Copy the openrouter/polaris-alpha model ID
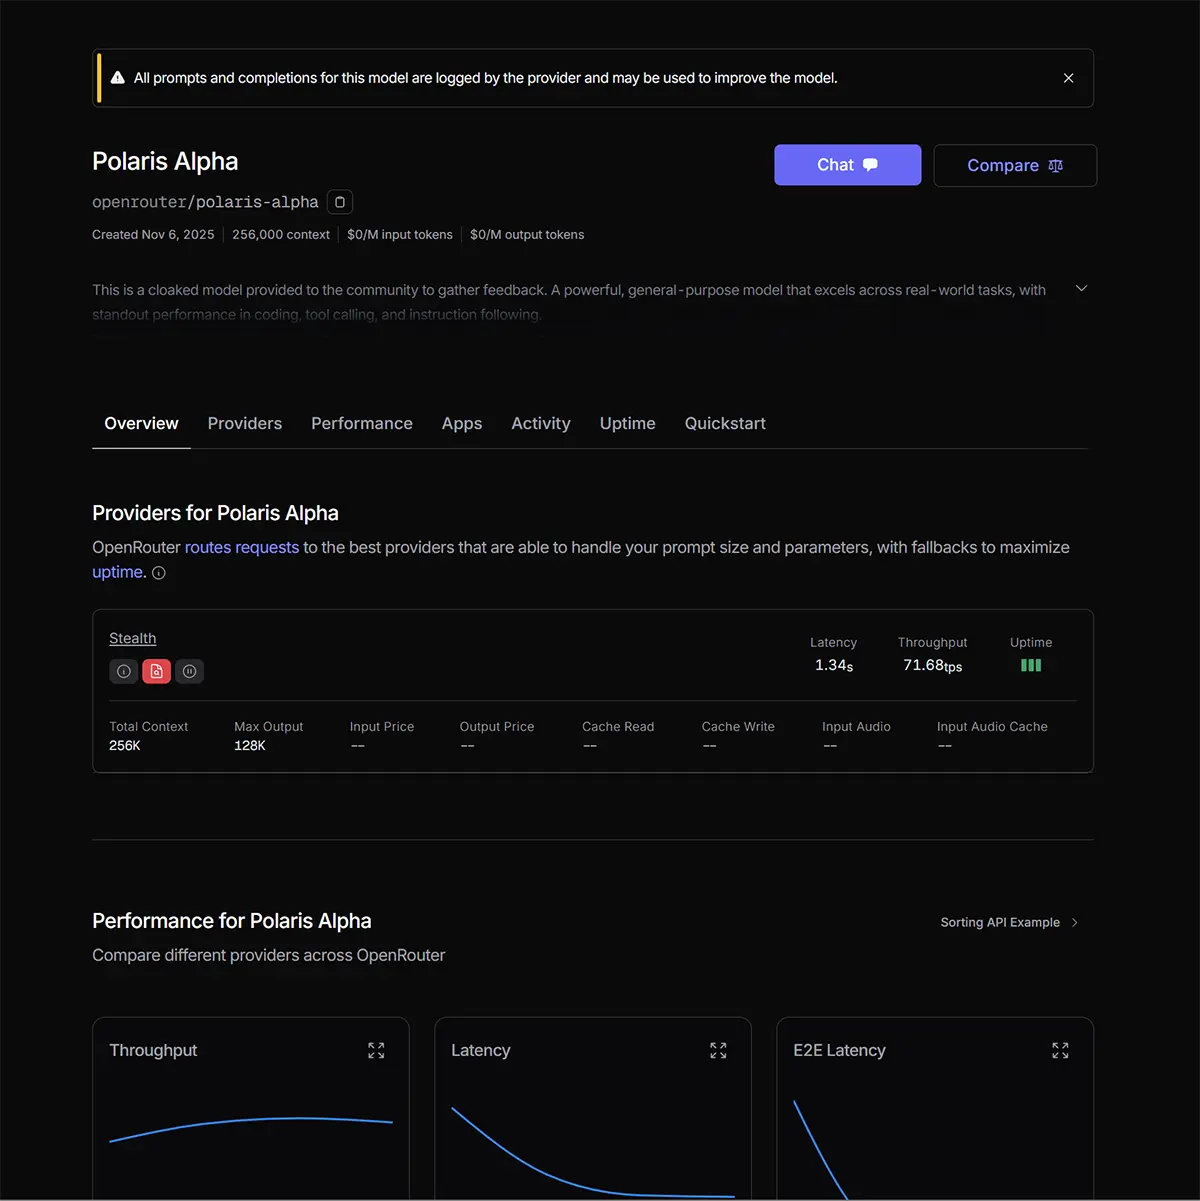Viewport: 1200px width, 1201px height. point(340,202)
